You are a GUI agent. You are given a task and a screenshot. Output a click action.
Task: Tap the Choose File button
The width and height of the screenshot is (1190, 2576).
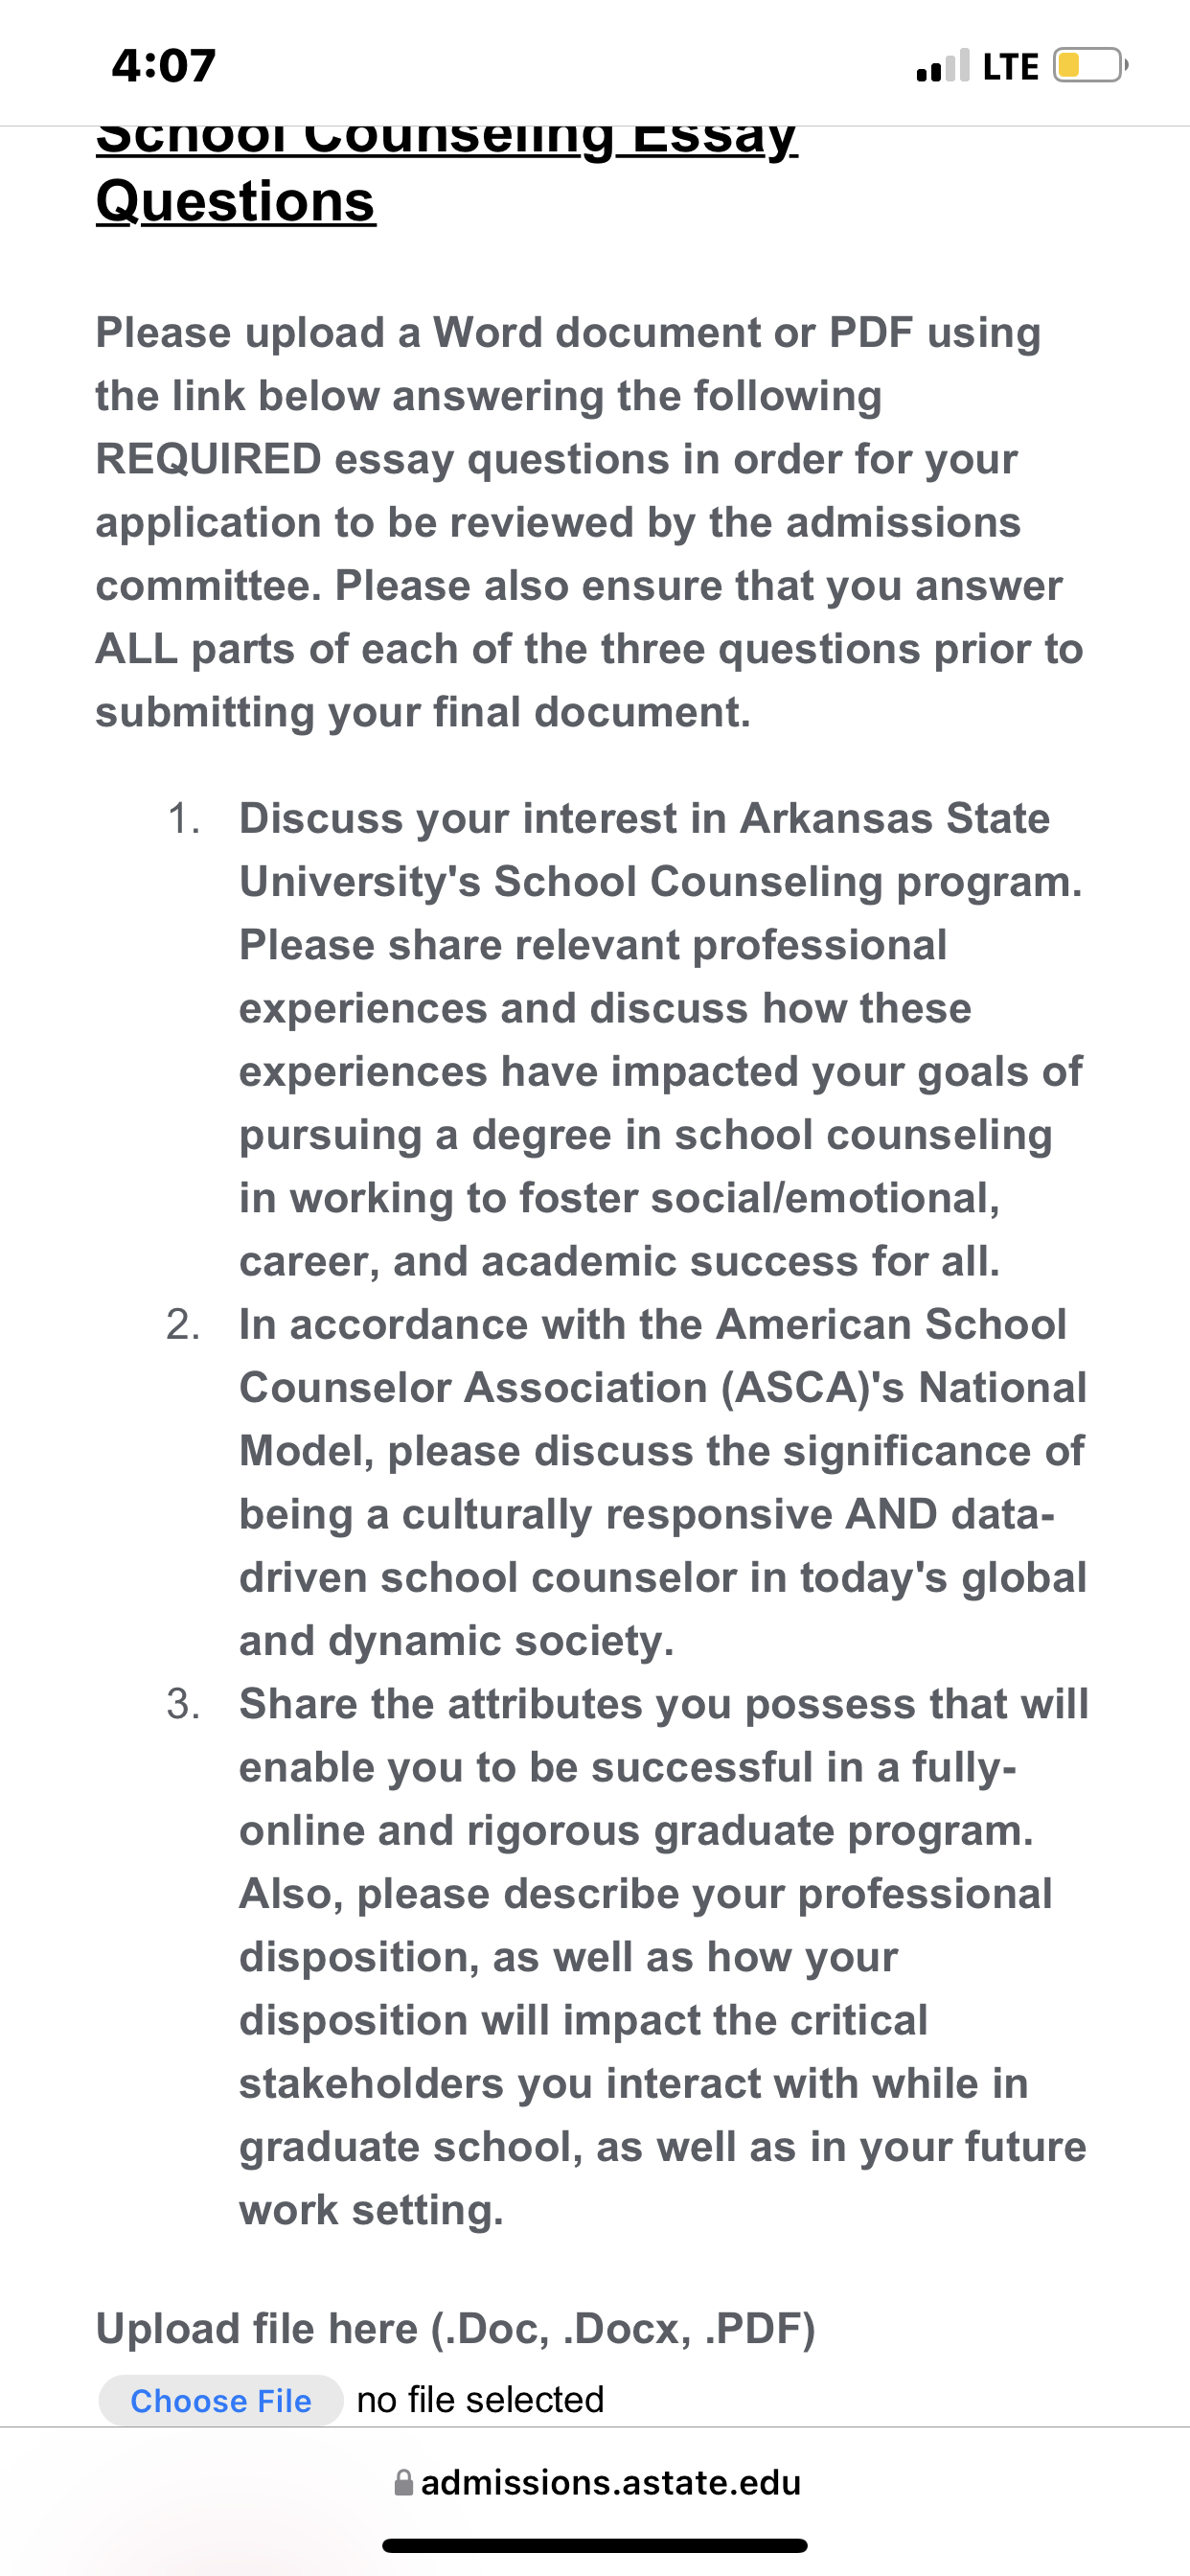pyautogui.click(x=221, y=2400)
